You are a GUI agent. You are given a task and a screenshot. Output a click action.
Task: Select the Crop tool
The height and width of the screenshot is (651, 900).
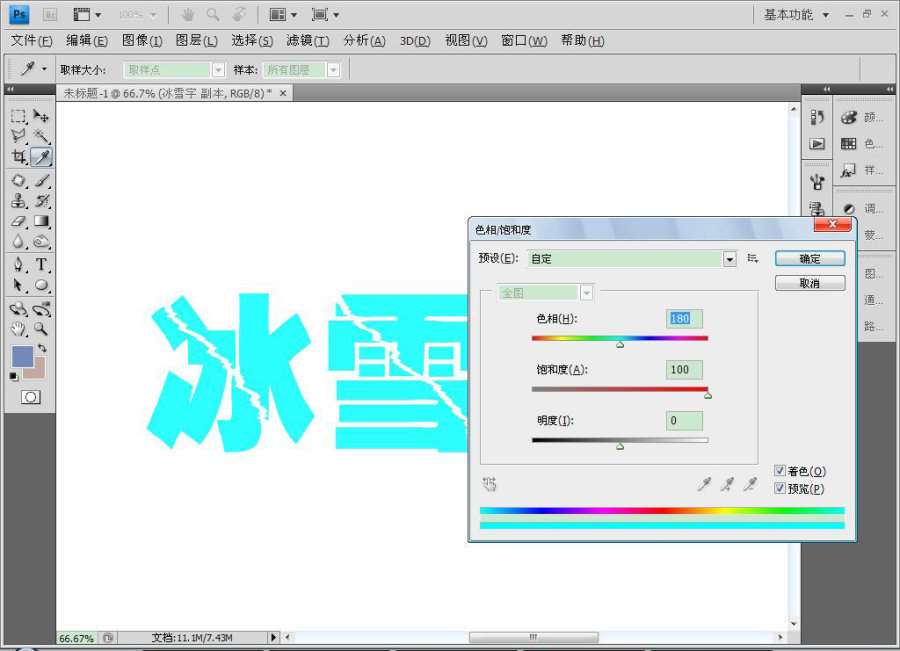tap(18, 157)
